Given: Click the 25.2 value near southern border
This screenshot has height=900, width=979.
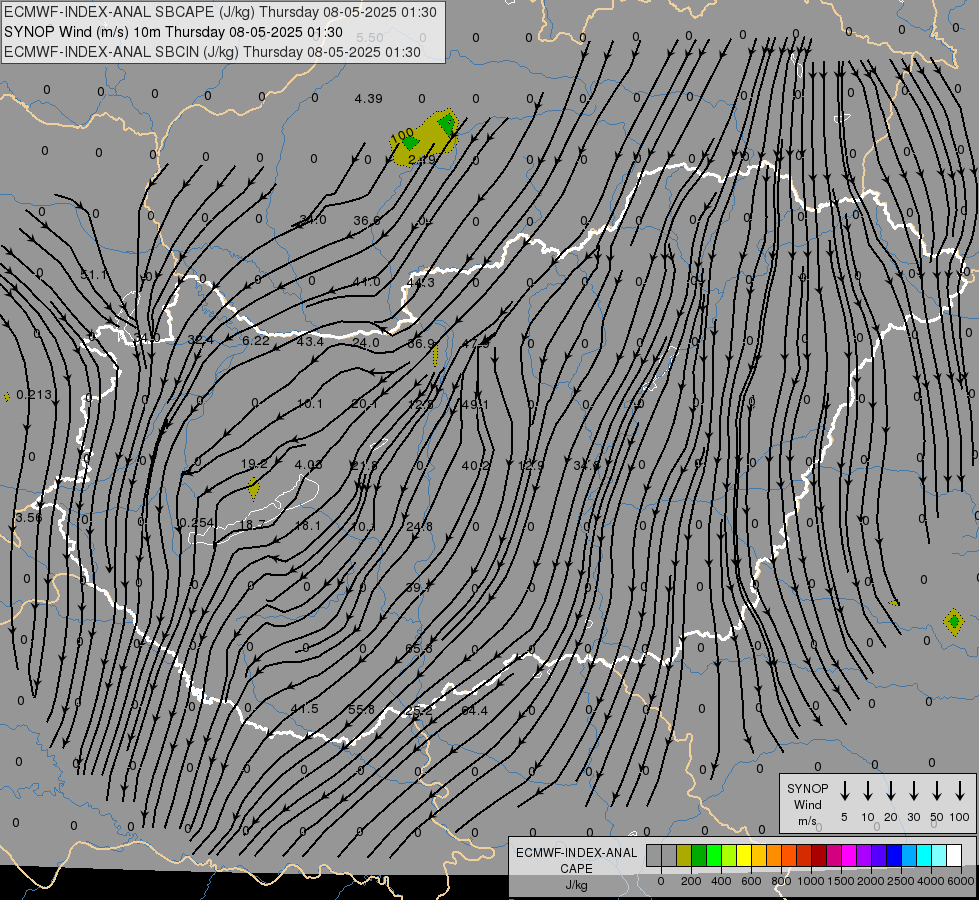Looking at the screenshot, I should pyautogui.click(x=418, y=711).
